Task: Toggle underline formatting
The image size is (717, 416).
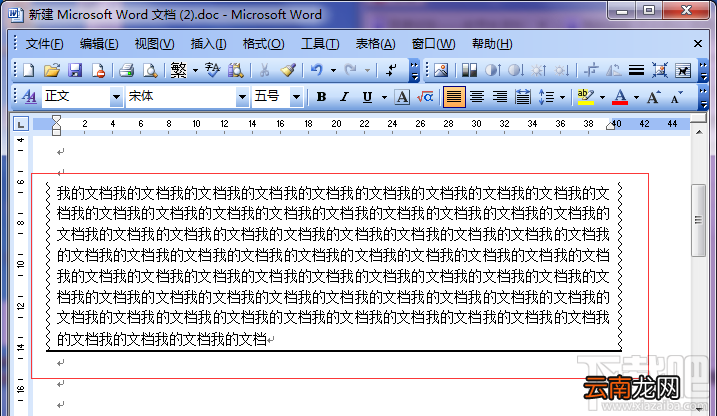Action: (x=367, y=96)
